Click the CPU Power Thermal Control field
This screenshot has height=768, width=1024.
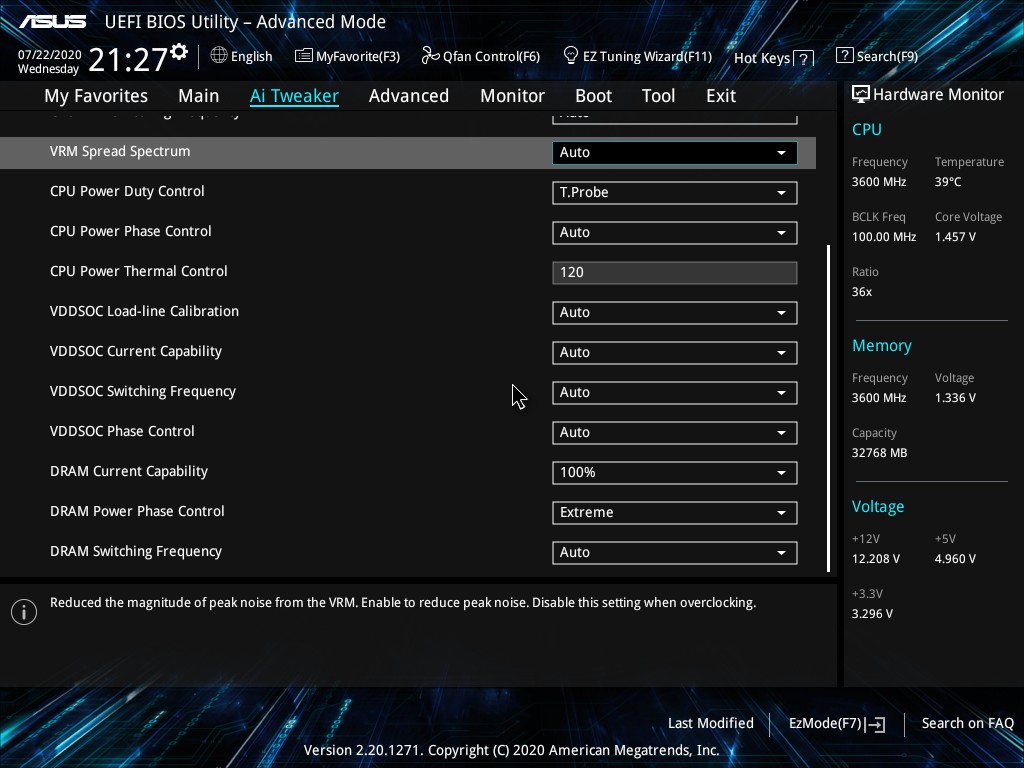674,272
